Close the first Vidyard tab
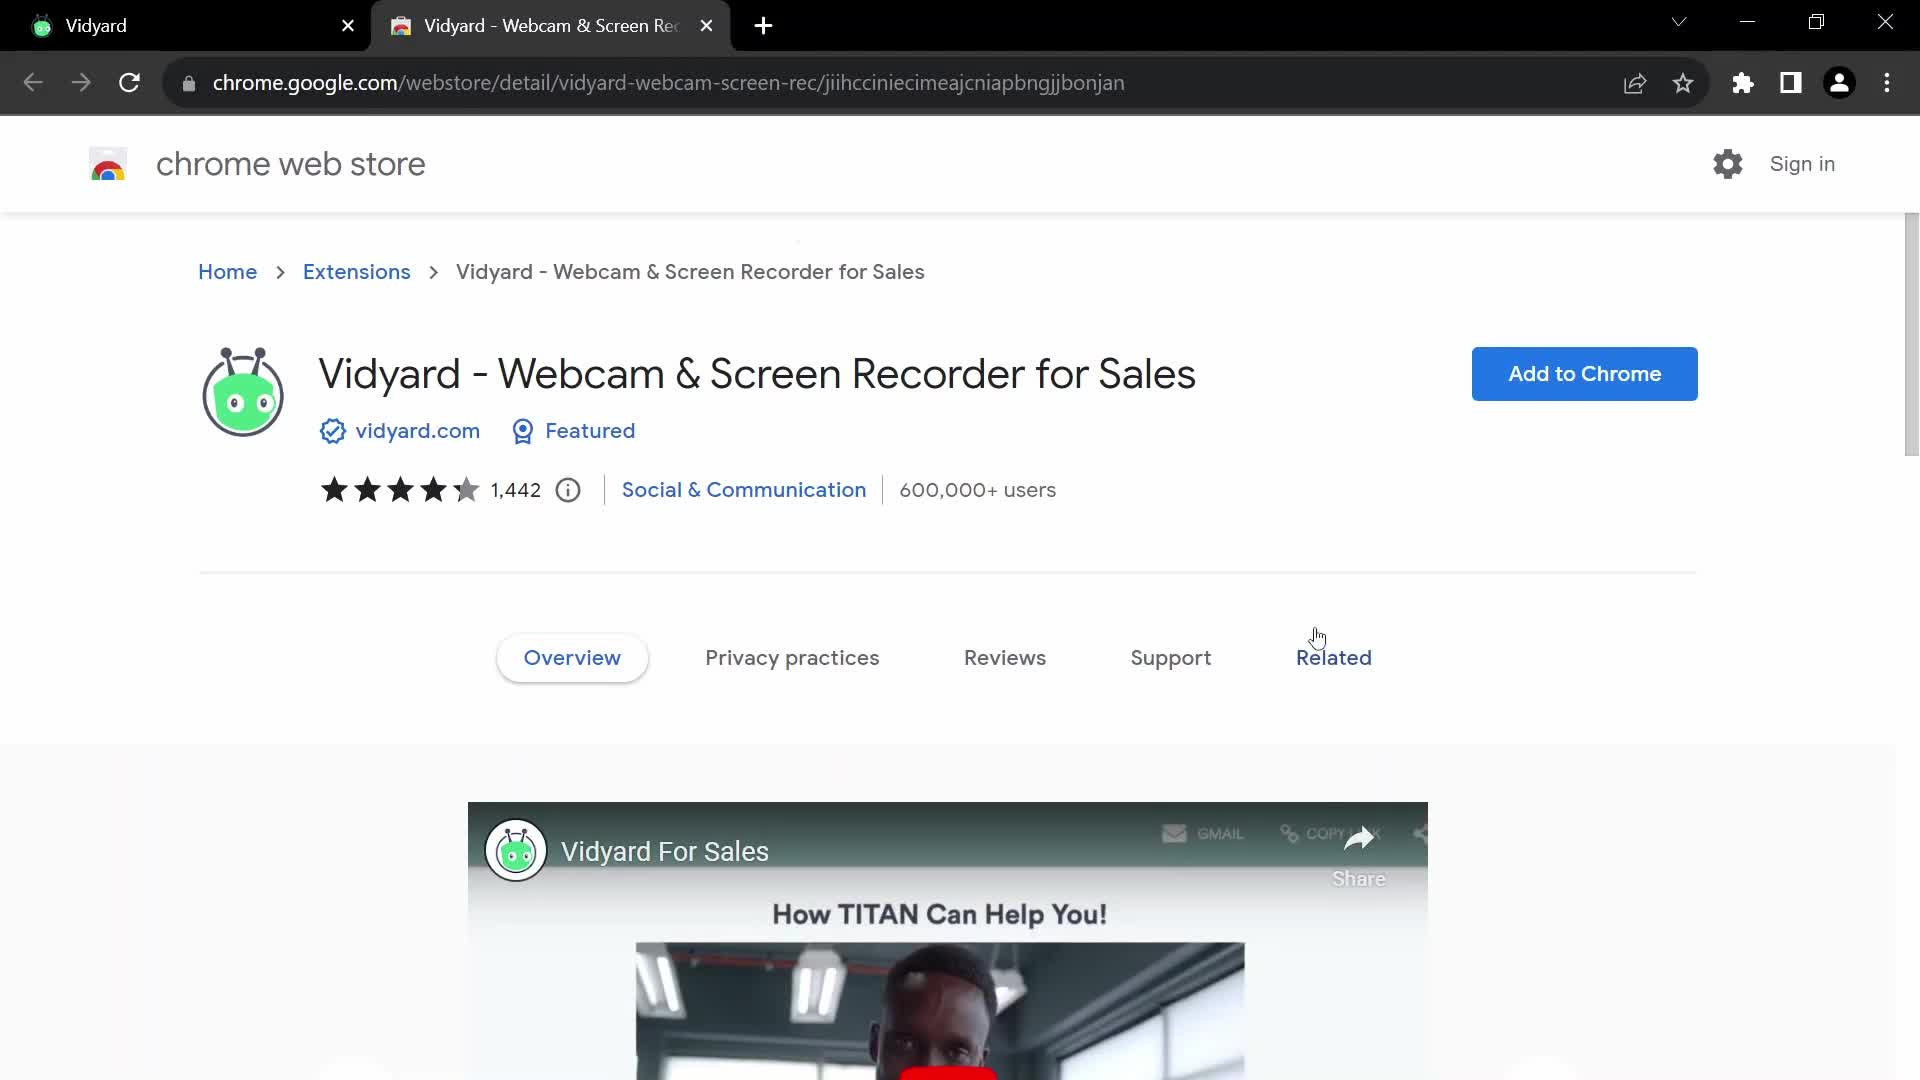 coord(348,26)
